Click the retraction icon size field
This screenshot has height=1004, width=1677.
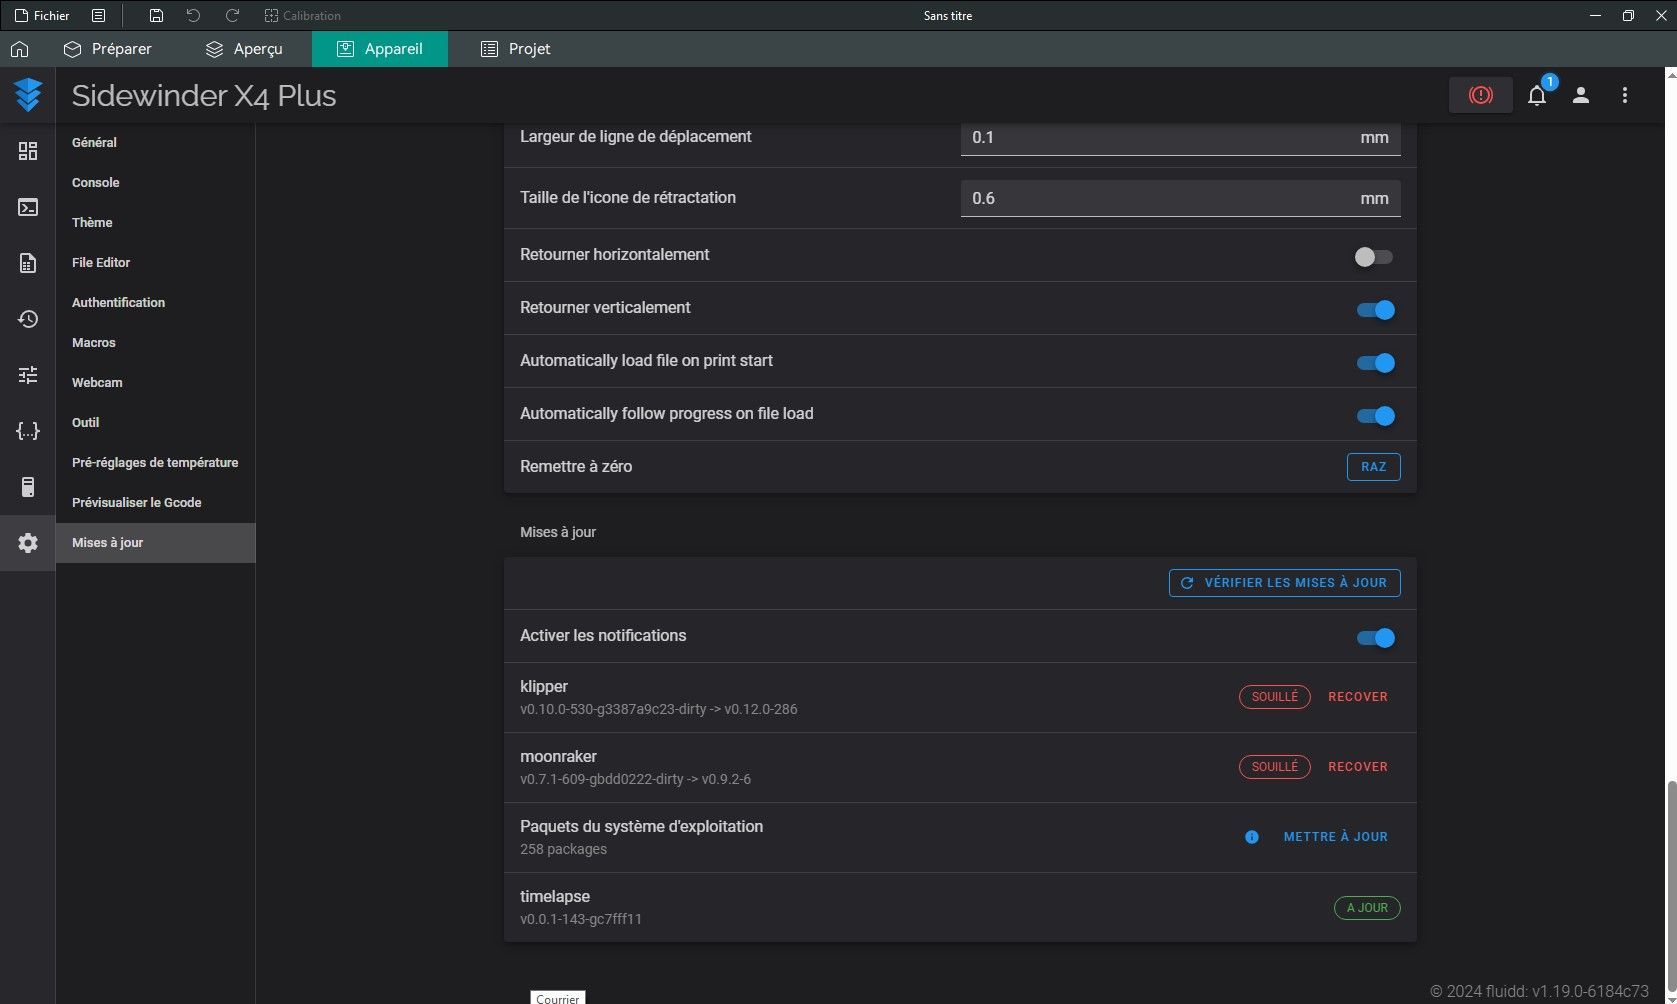(x=1180, y=198)
